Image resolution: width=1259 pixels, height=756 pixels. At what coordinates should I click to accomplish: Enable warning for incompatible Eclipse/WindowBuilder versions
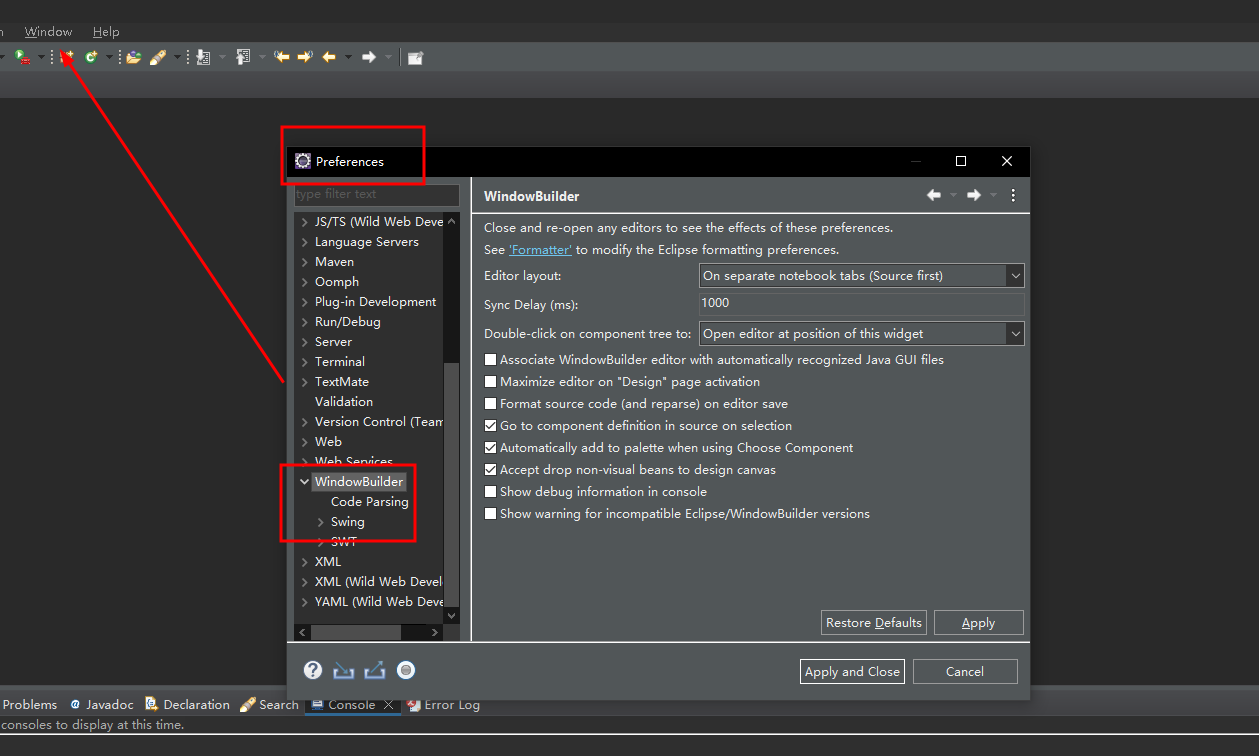(490, 513)
